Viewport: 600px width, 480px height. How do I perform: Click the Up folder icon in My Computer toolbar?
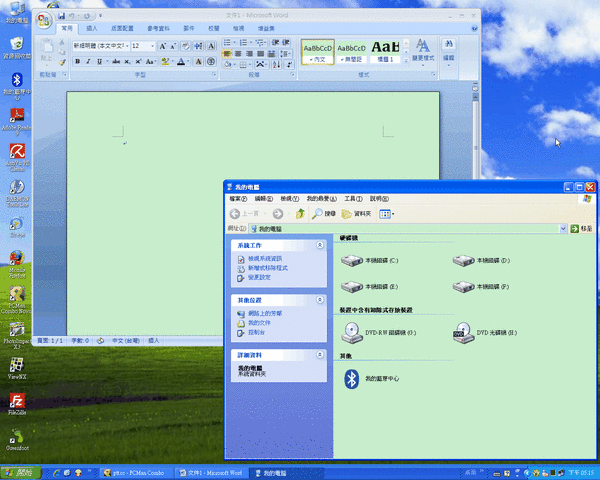300,214
